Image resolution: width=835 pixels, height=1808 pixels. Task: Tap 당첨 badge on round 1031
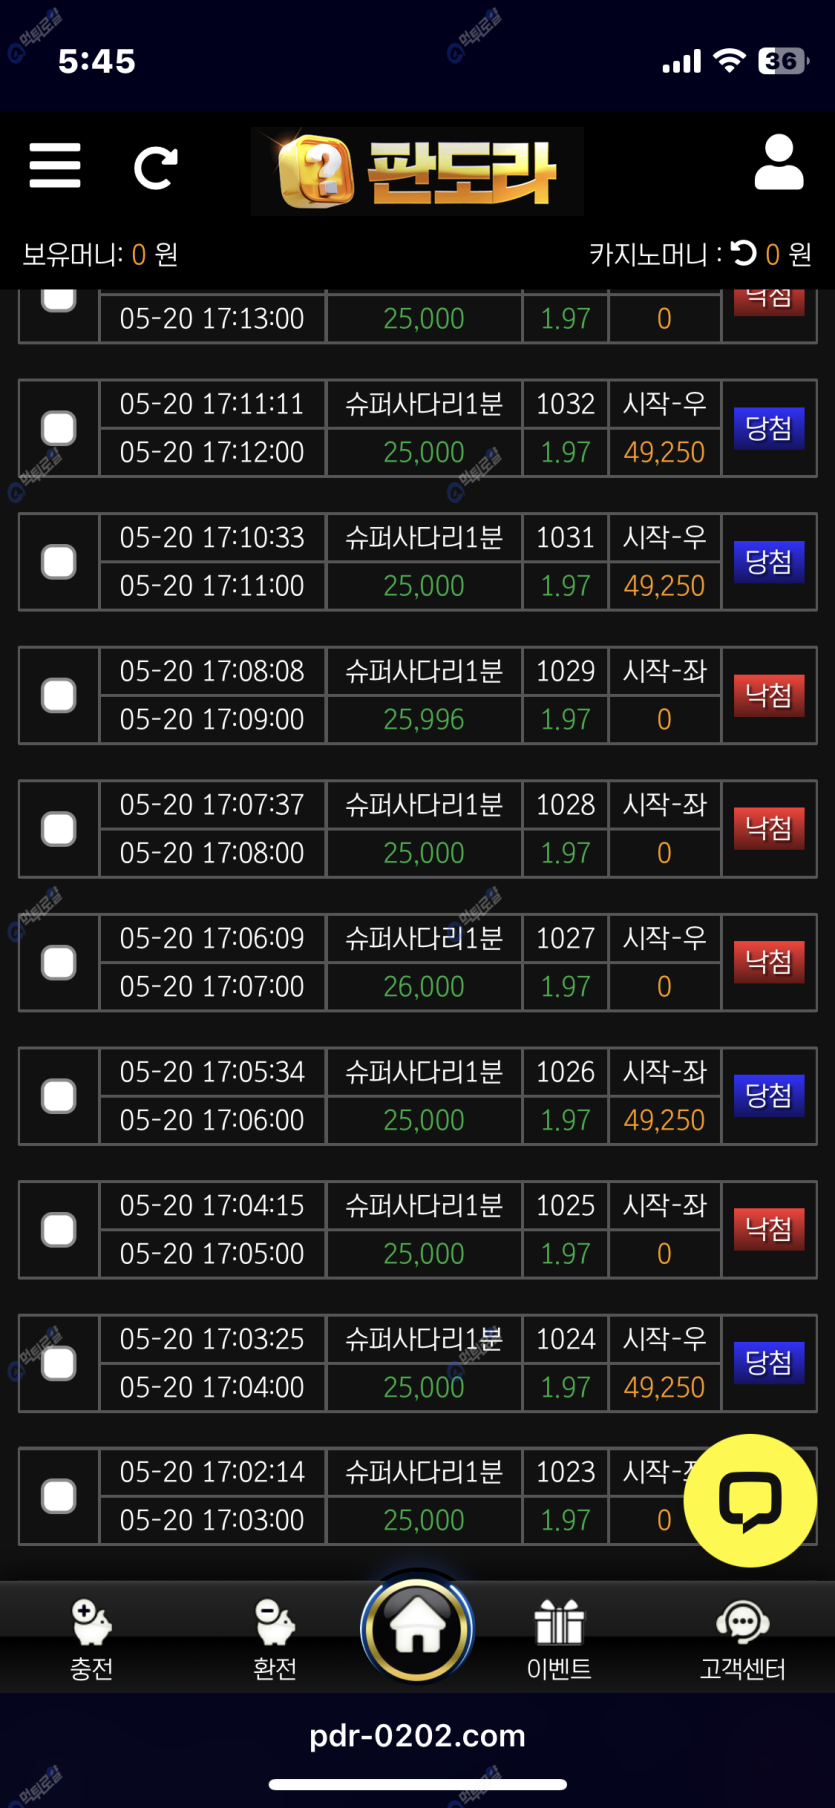point(768,562)
